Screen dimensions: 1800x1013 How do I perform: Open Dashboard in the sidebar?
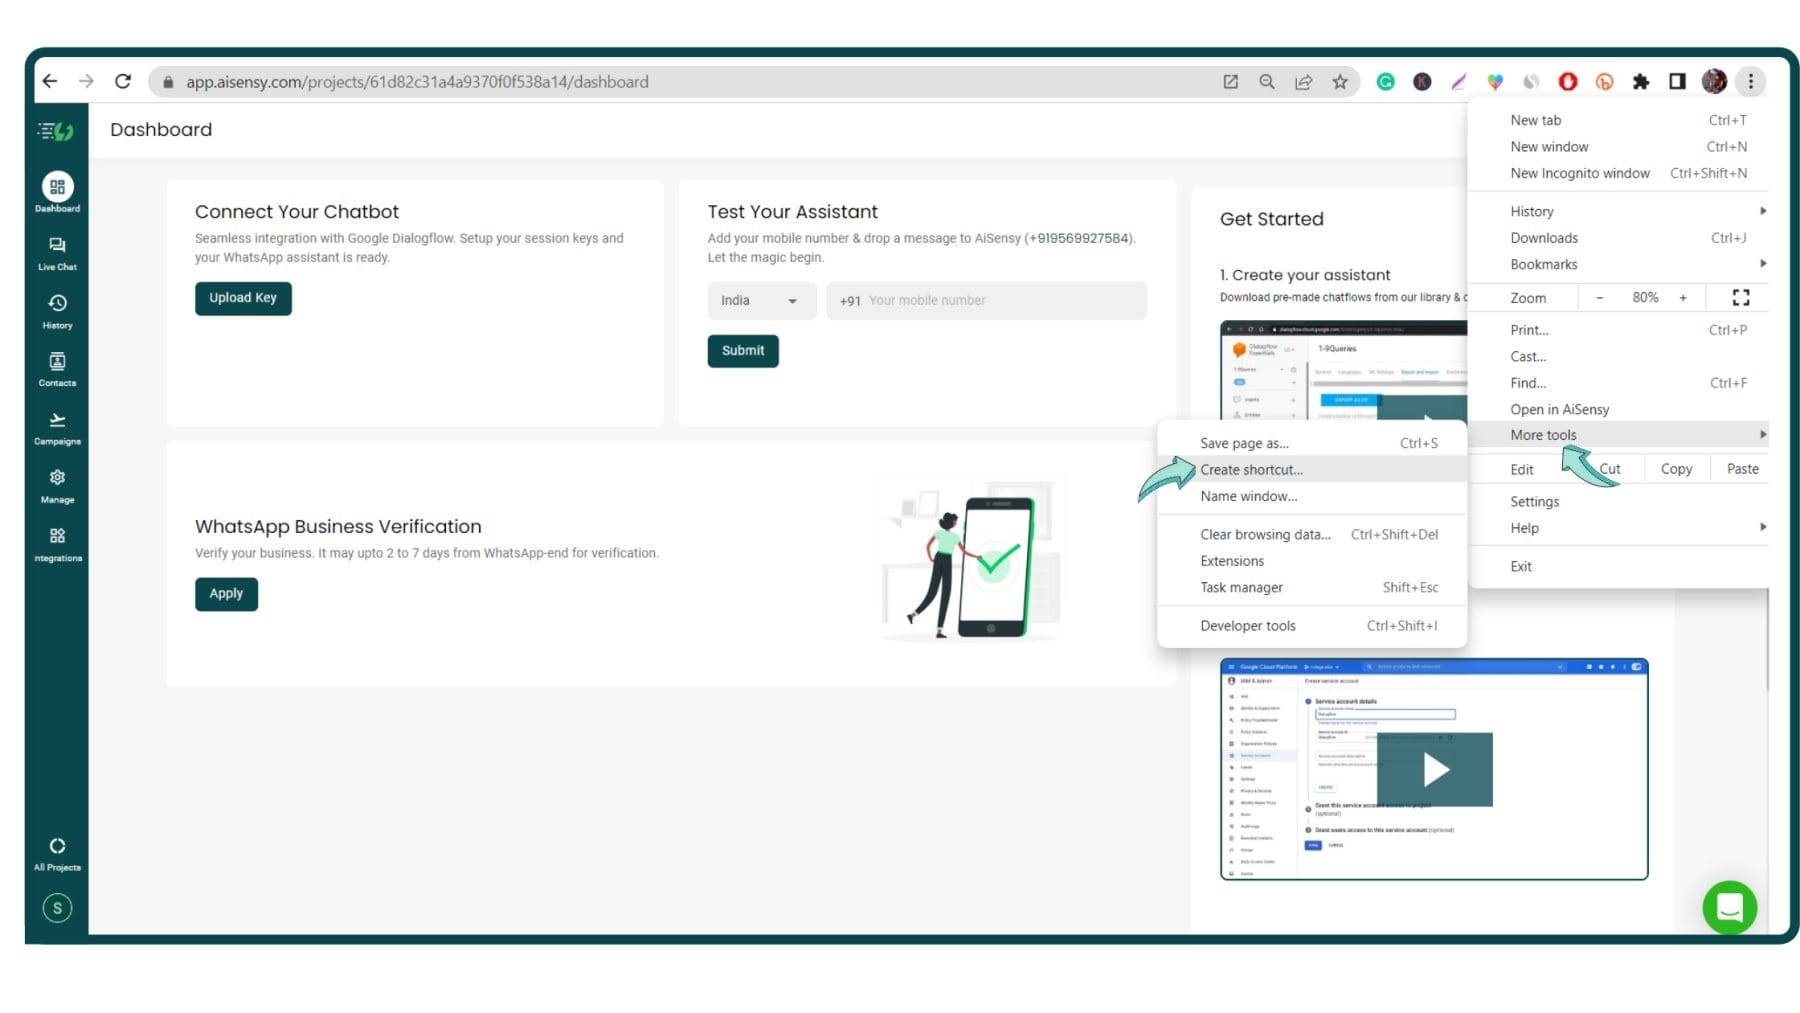(57, 193)
